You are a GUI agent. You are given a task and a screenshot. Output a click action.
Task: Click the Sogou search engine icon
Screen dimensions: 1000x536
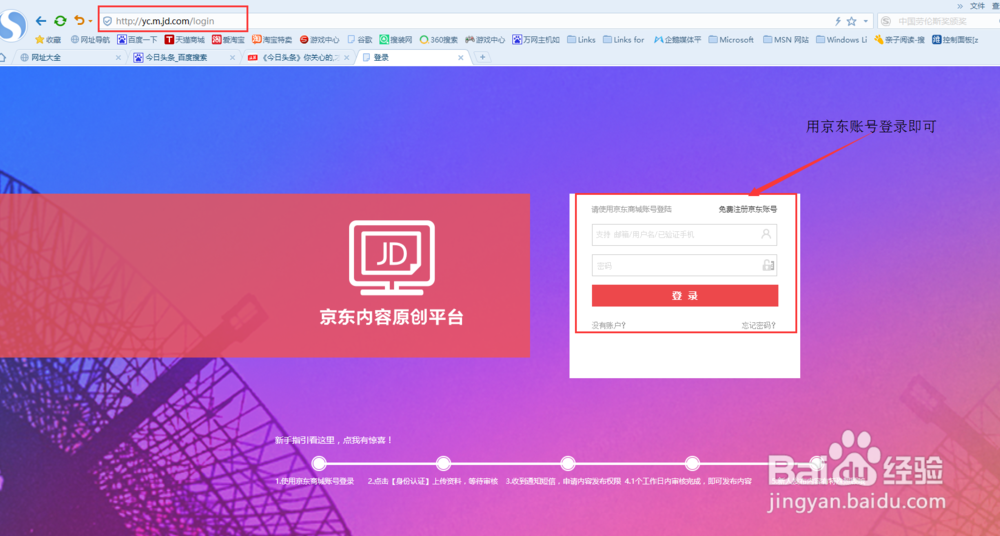tap(885, 21)
